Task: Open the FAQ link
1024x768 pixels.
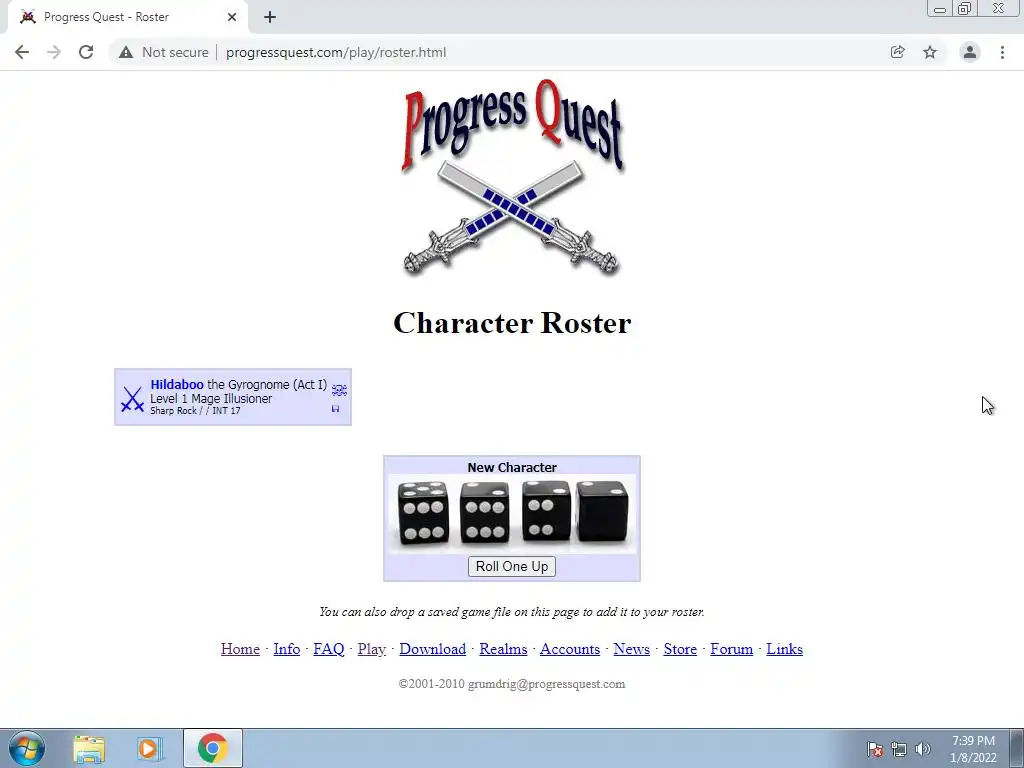Action: [x=328, y=649]
